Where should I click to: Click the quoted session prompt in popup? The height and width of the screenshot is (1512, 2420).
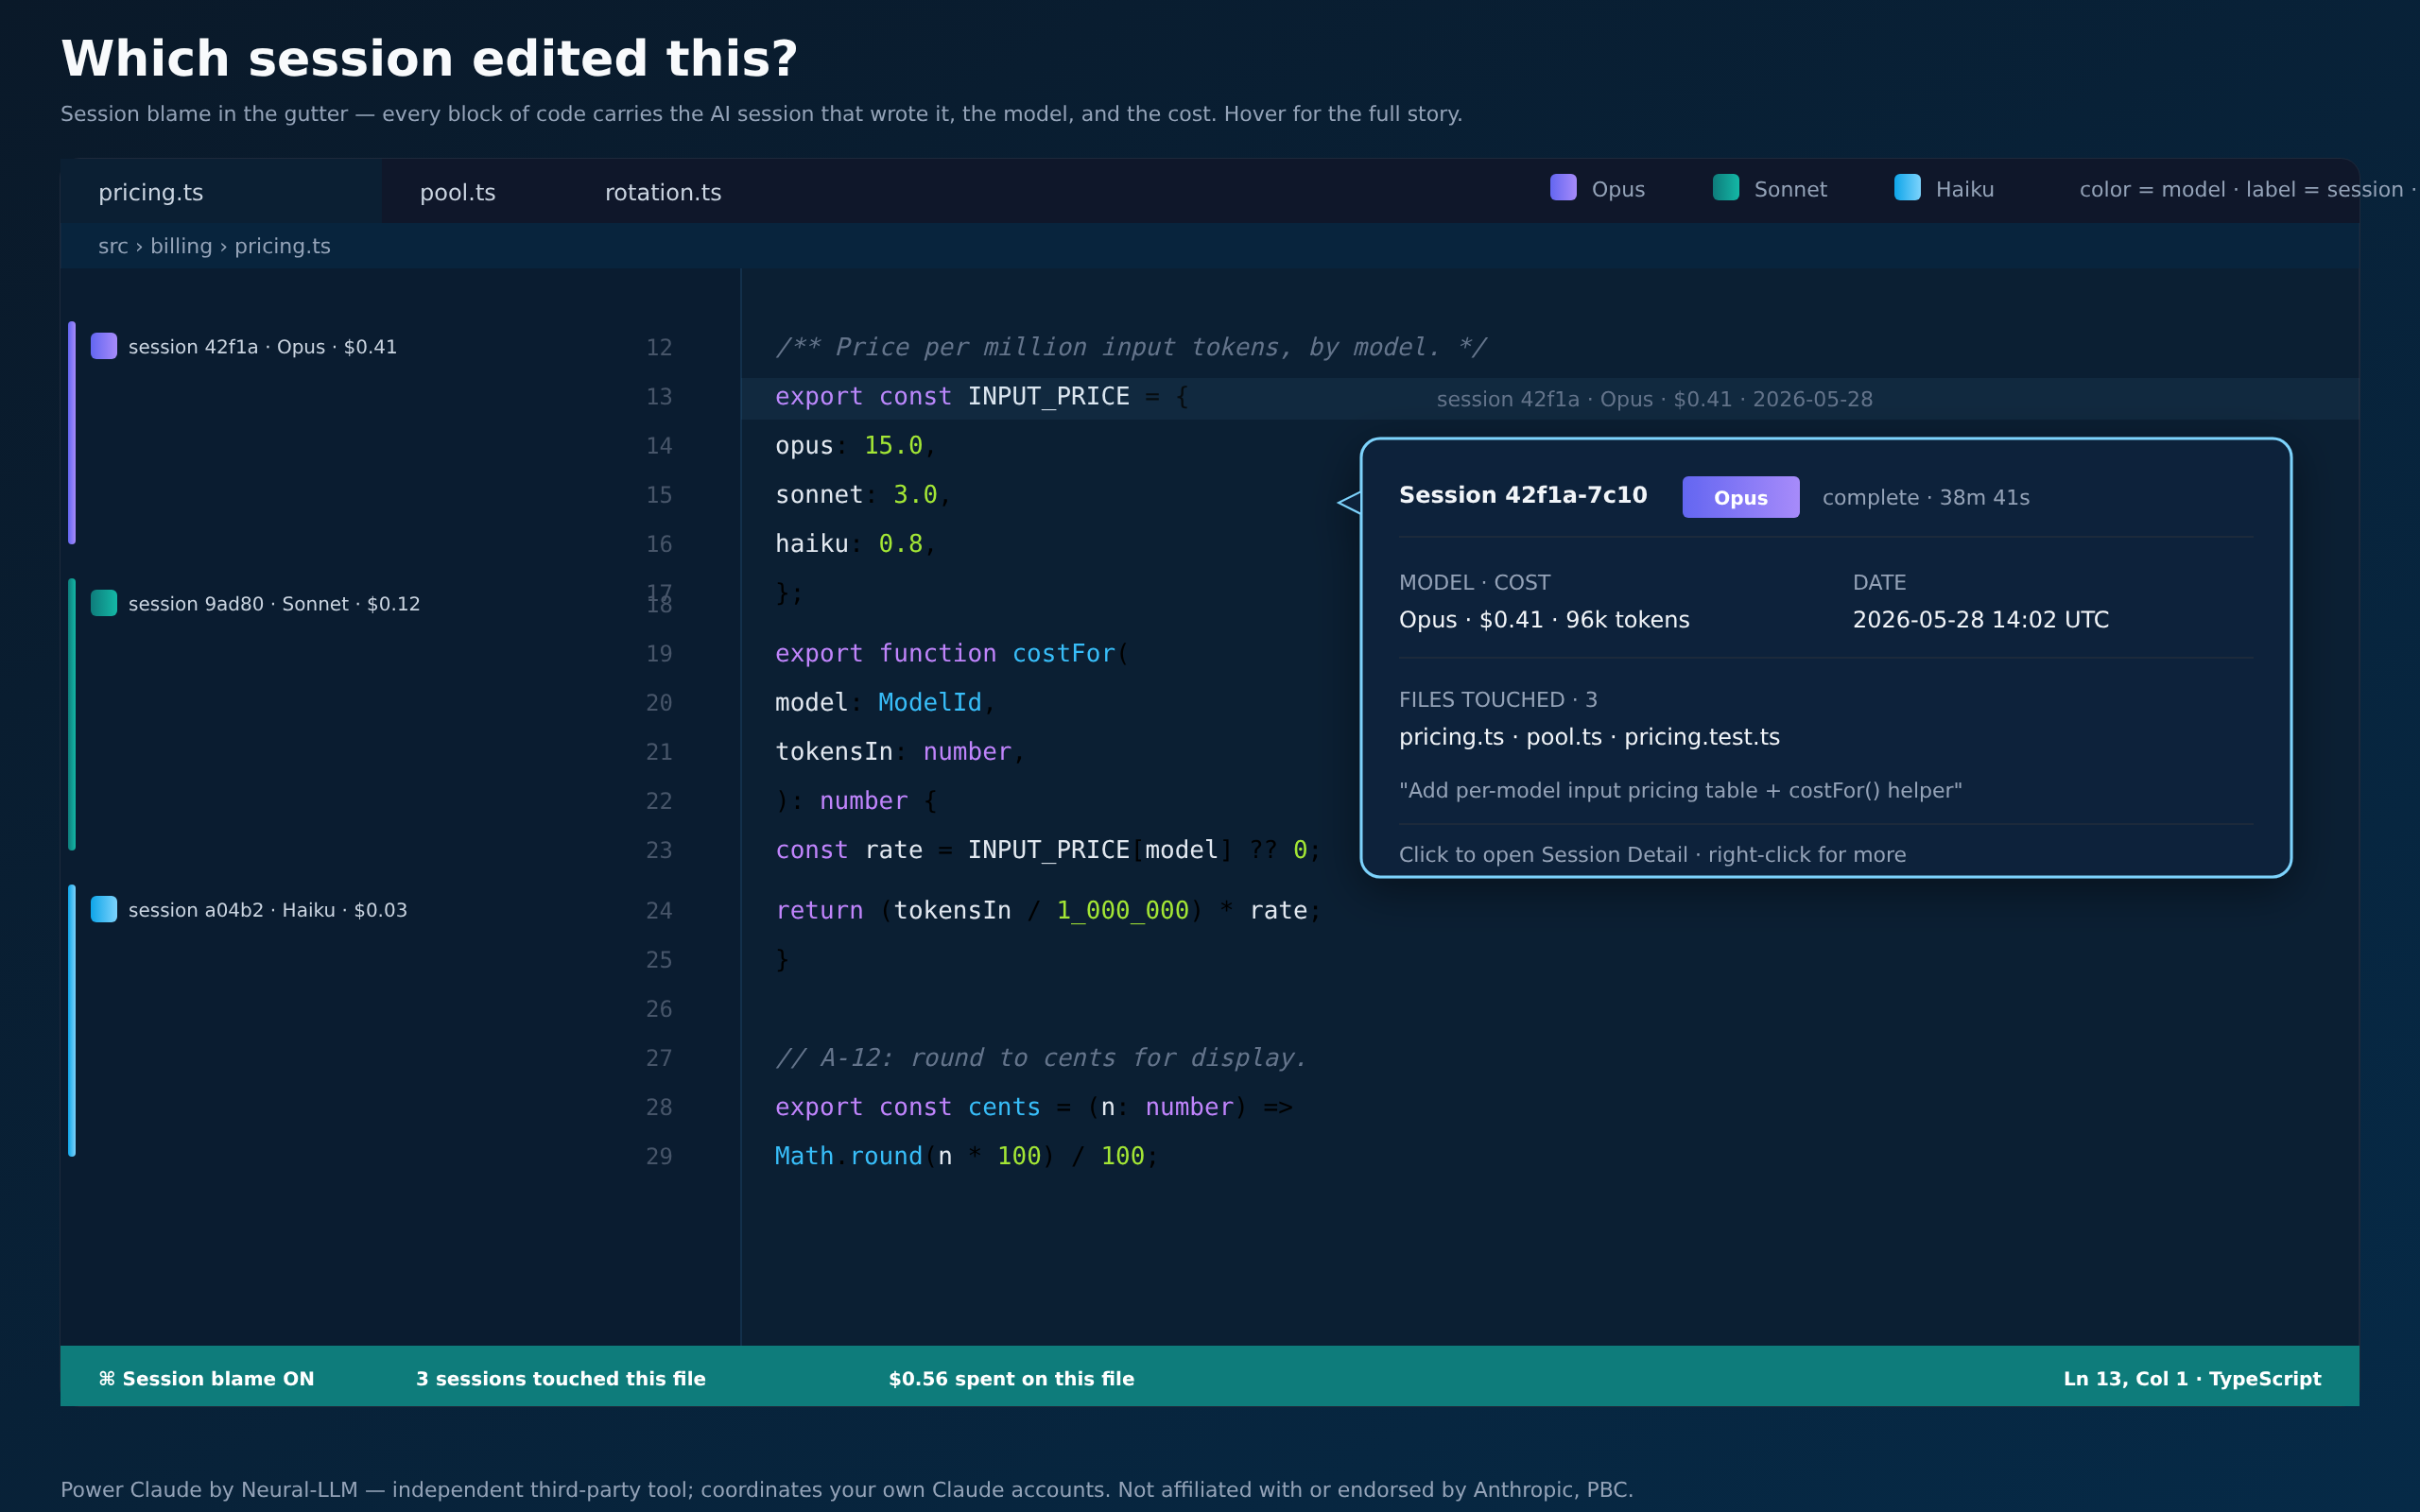(1680, 791)
